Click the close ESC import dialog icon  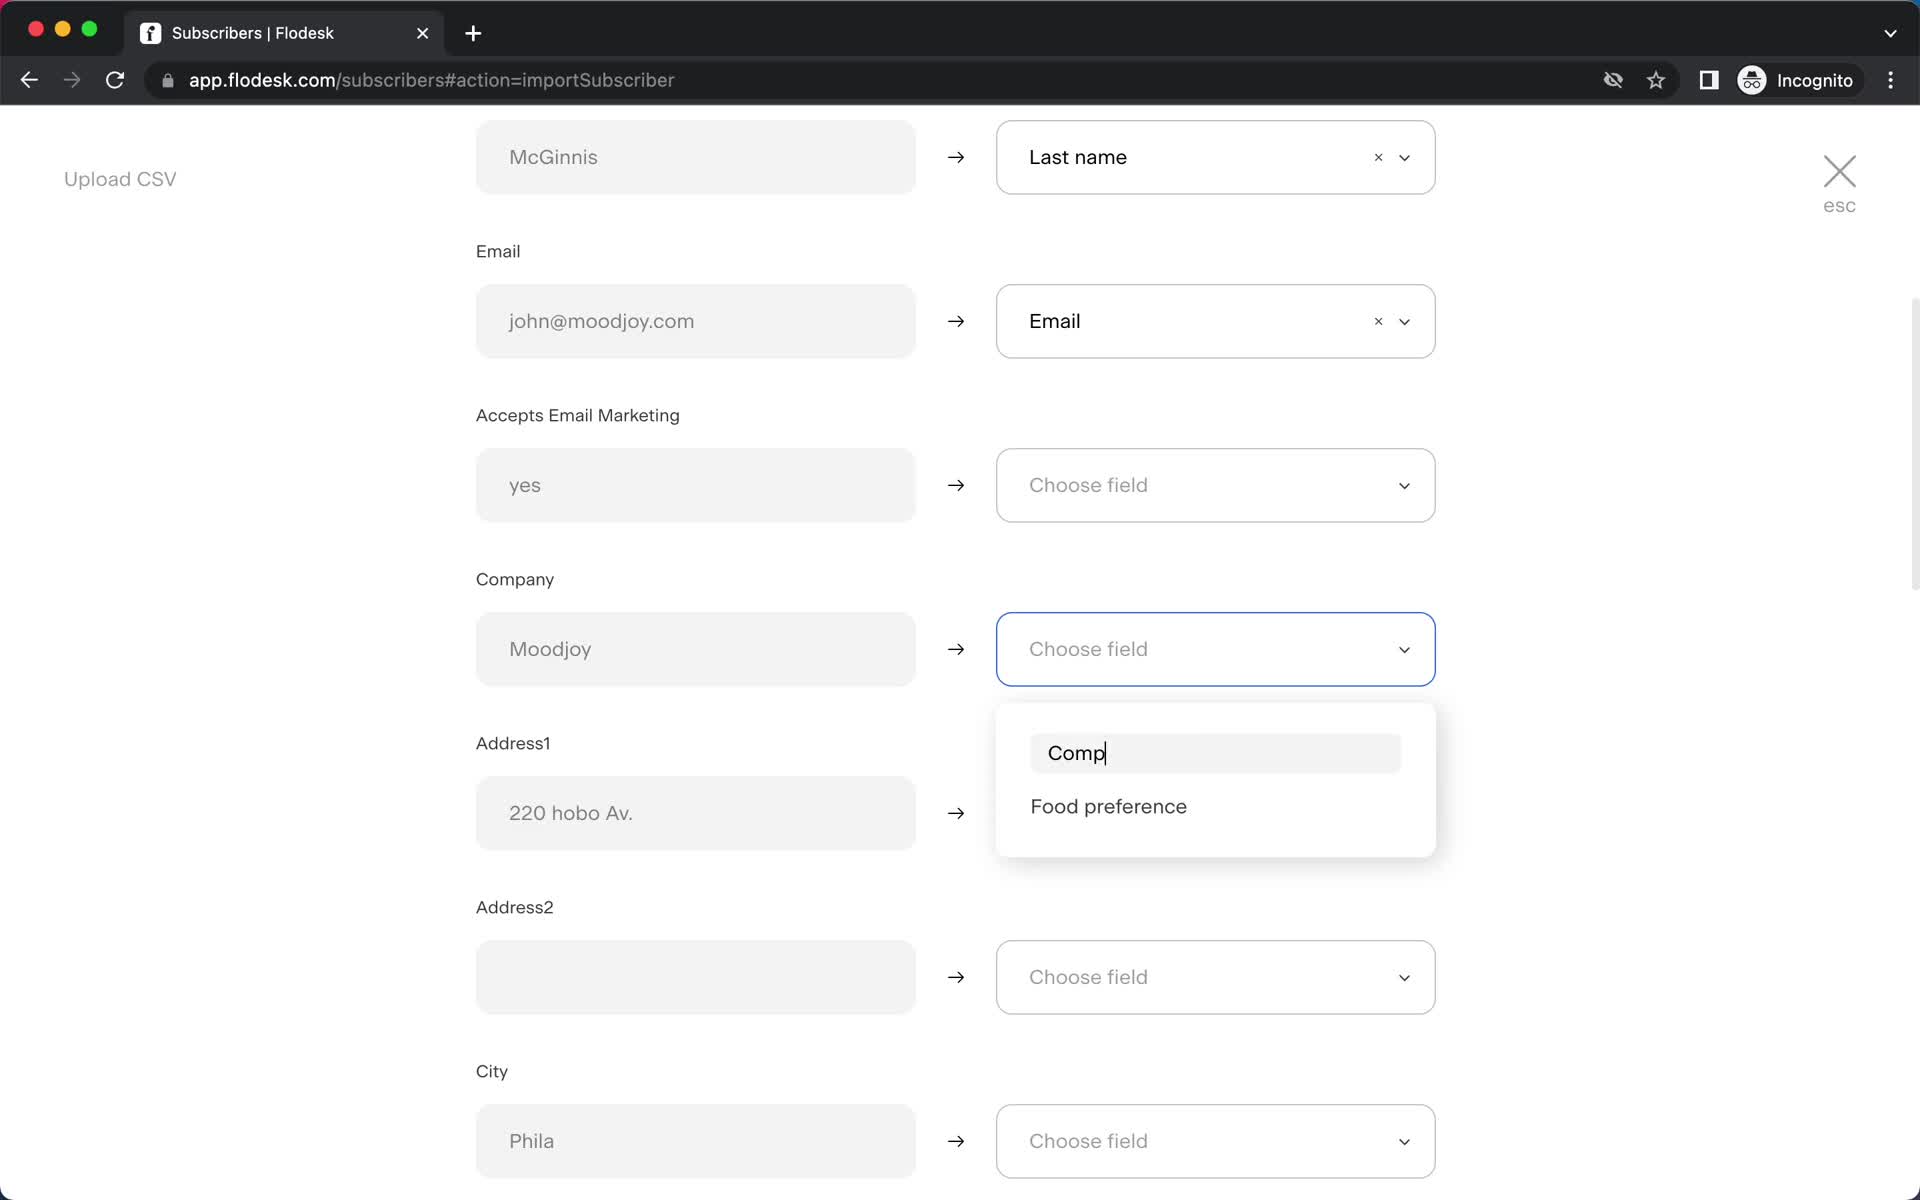coord(1841,170)
